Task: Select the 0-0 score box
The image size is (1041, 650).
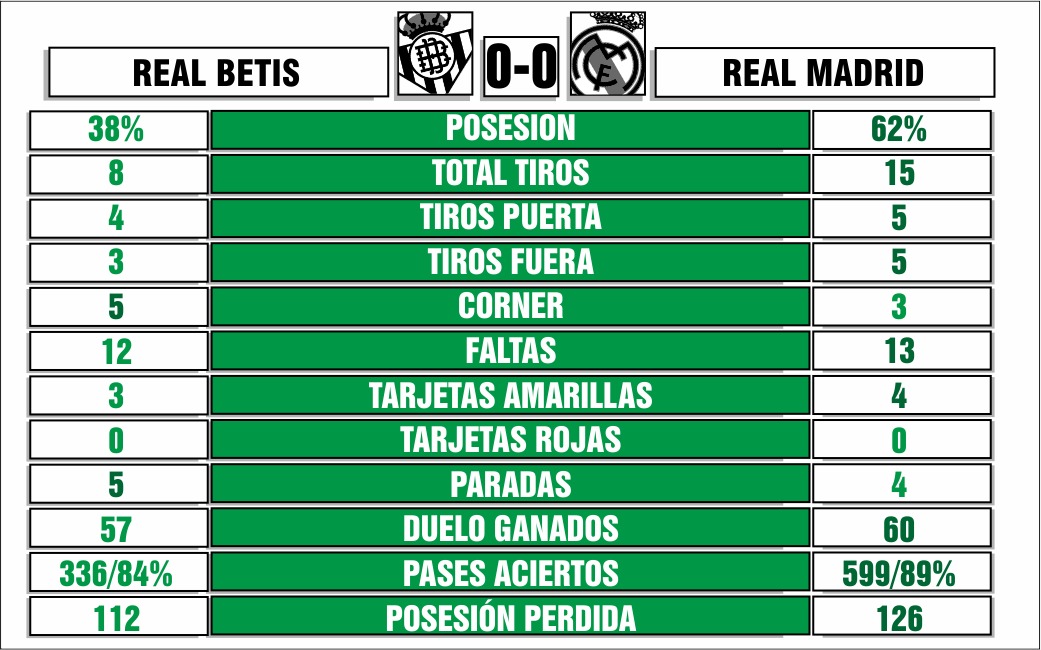Action: point(521,67)
